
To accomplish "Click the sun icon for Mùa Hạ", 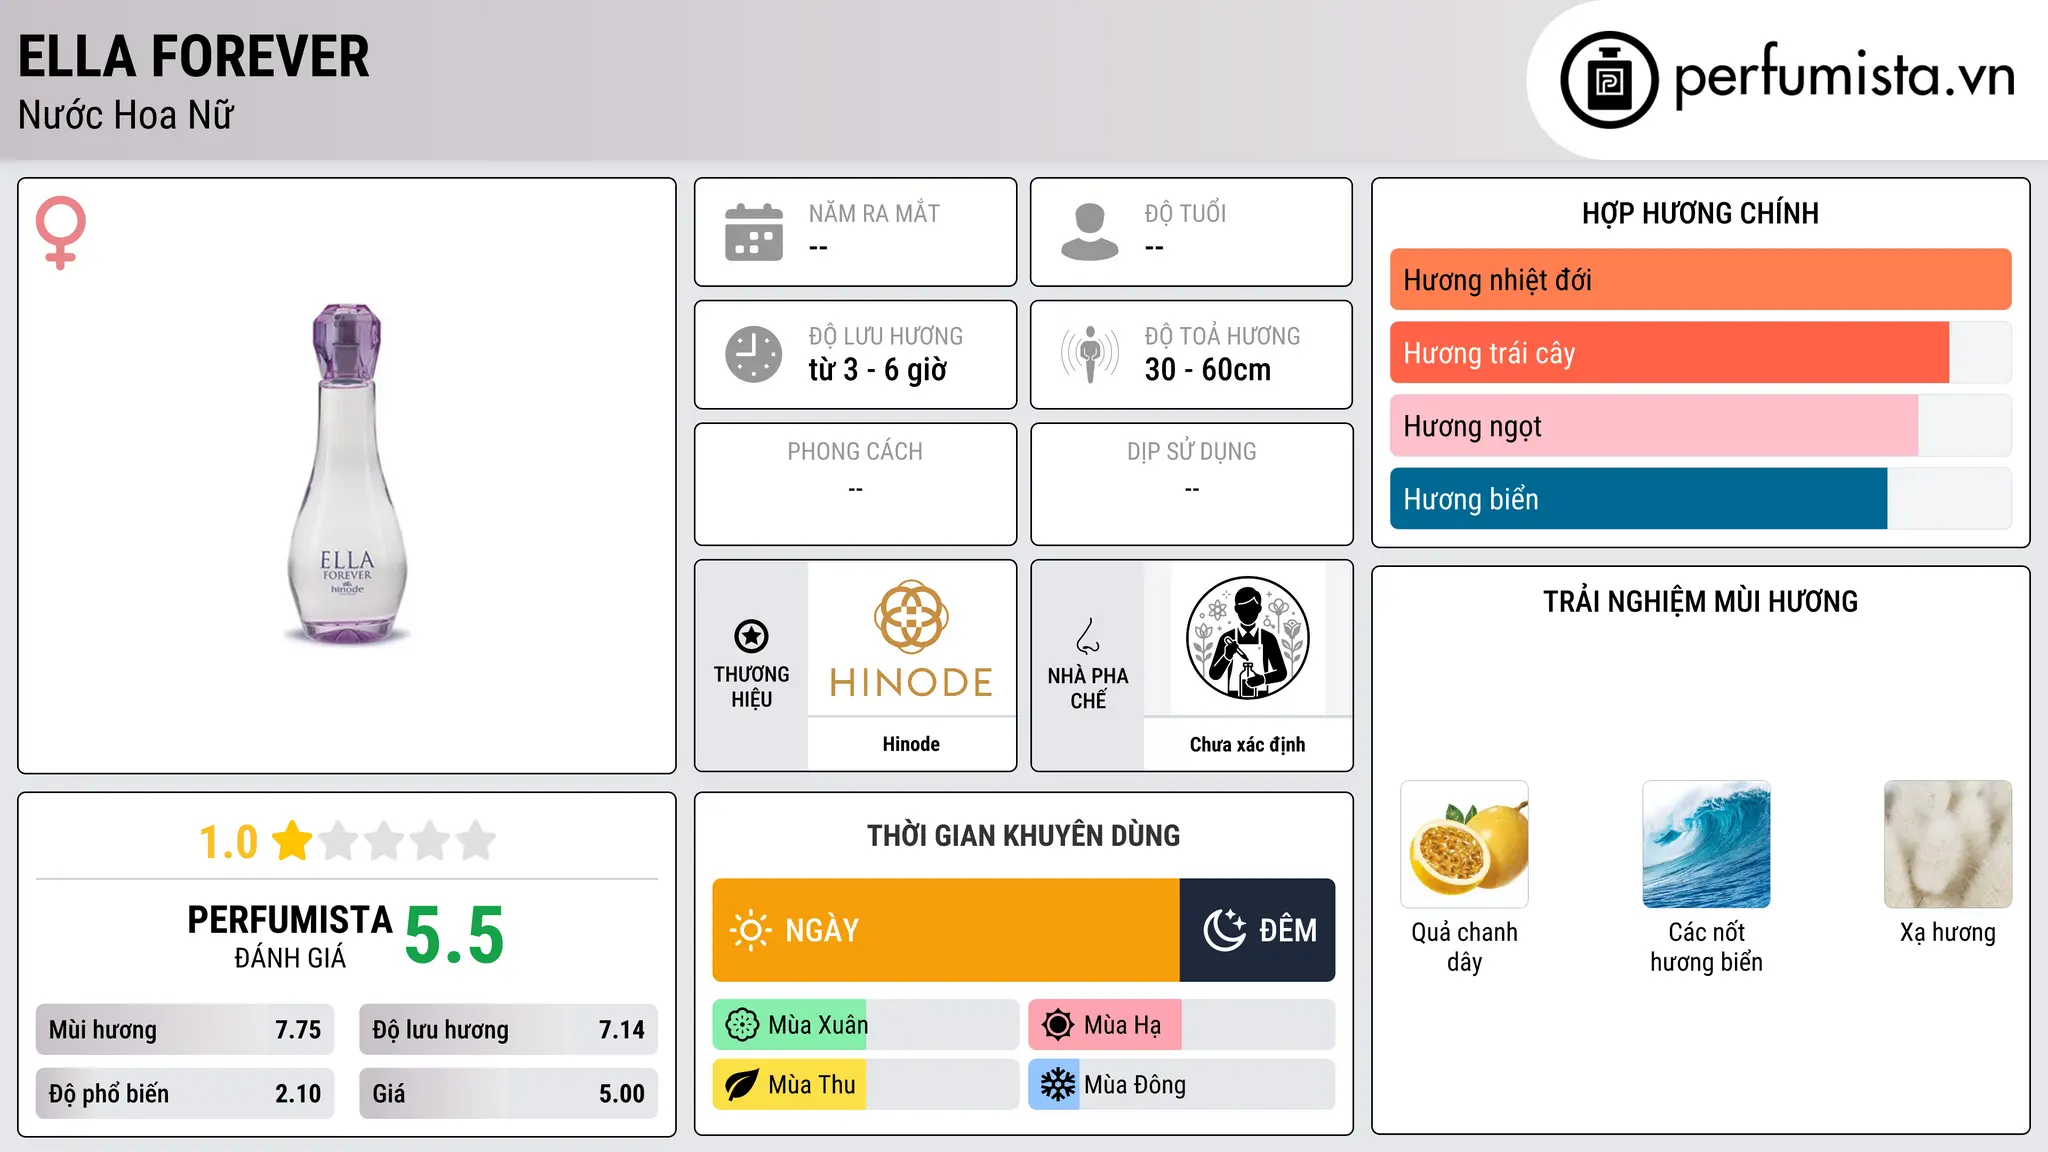I will click(1057, 1025).
